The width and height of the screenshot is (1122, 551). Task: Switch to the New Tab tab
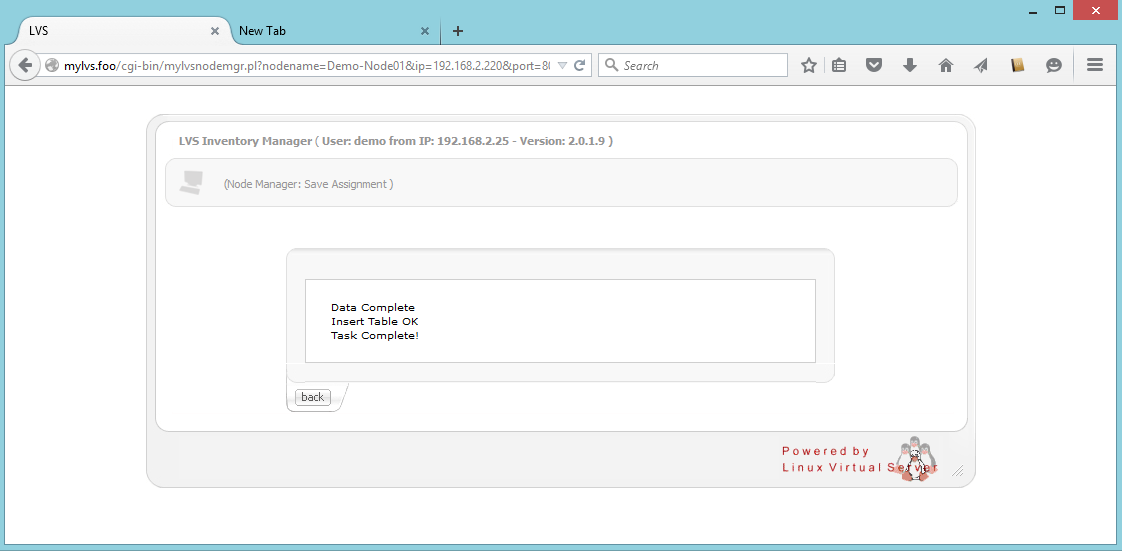(320, 31)
